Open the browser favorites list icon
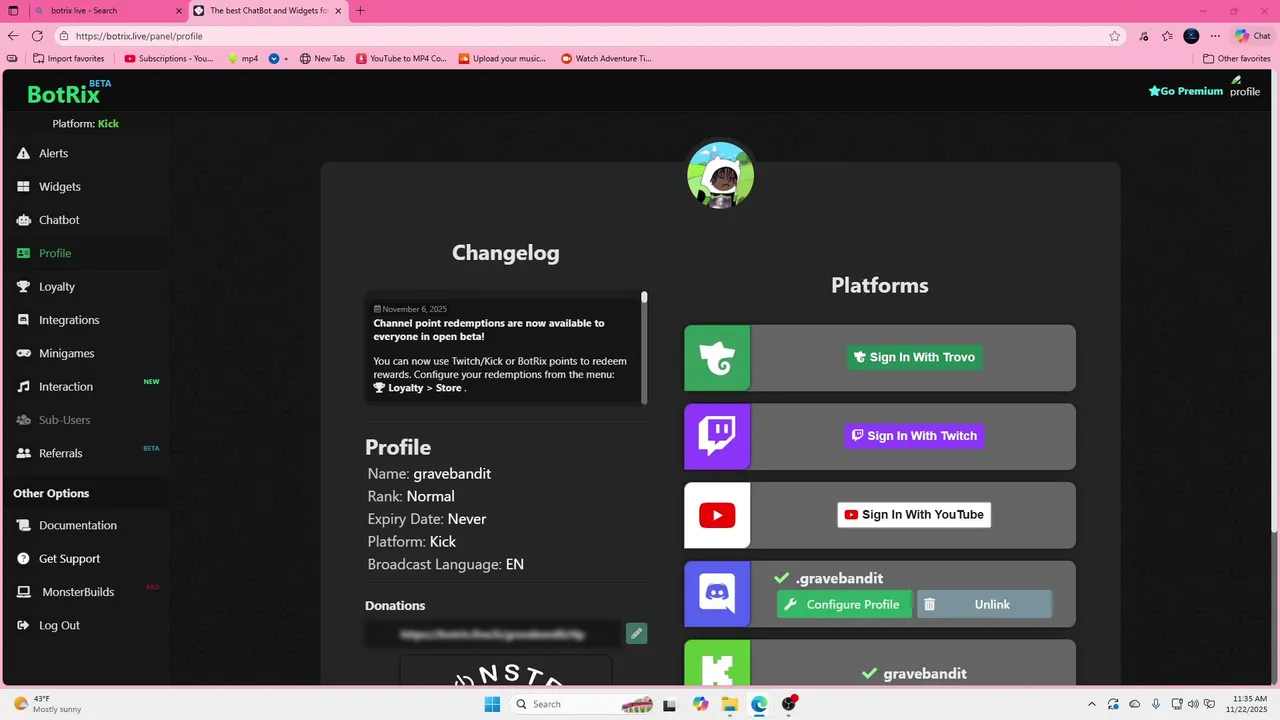Screen dimensions: 1280x720 1167,36
